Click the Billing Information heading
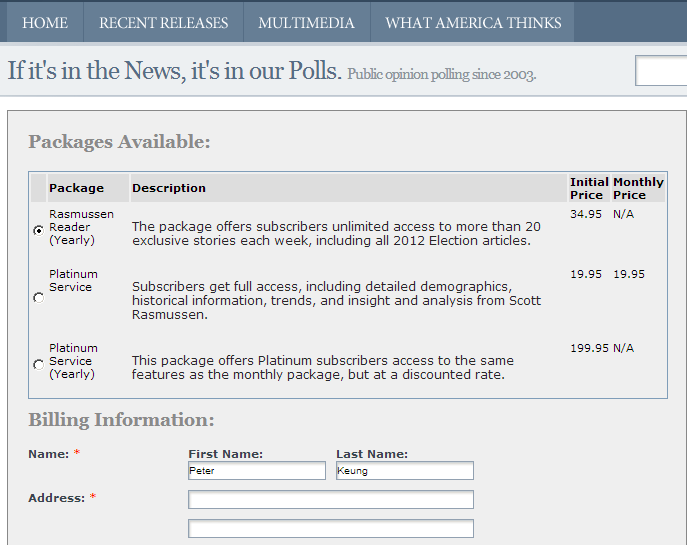 click(x=121, y=420)
